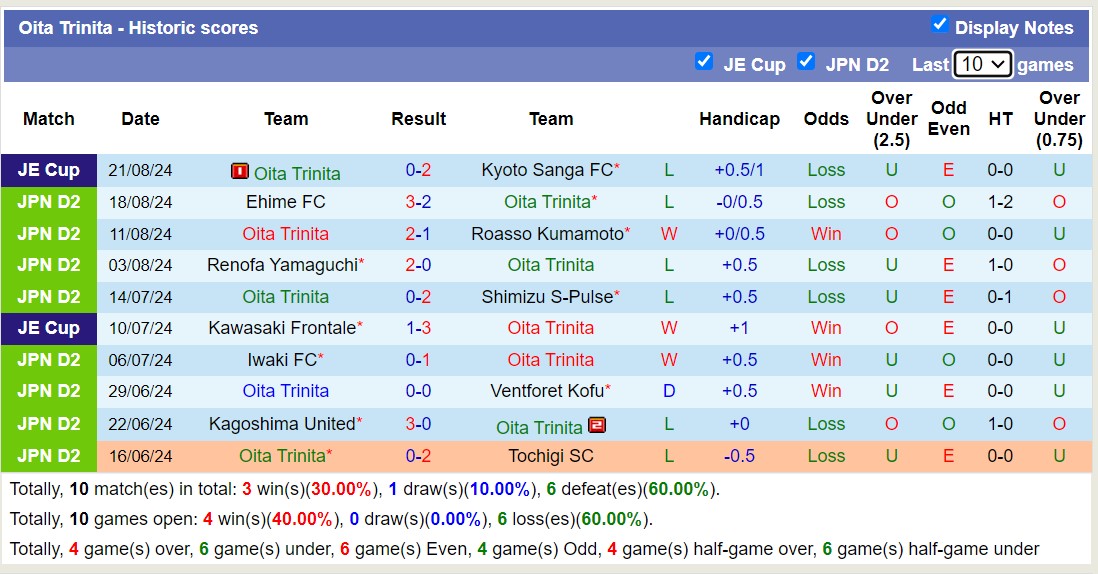Toggle the Display Notes checkbox

click(x=939, y=25)
